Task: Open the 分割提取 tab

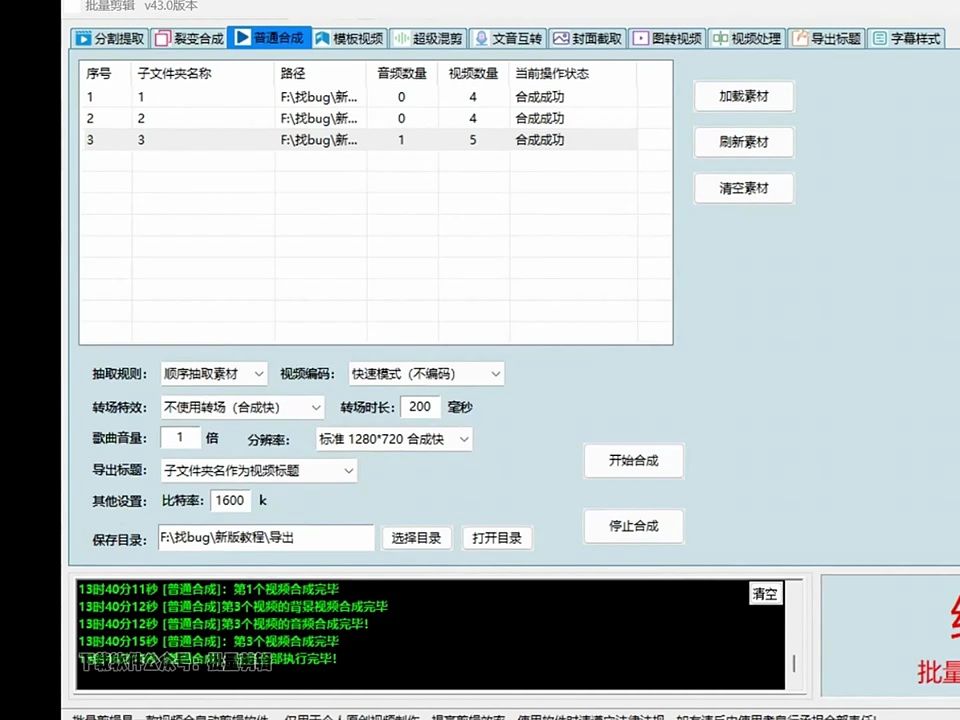Action: pyautogui.click(x=110, y=39)
